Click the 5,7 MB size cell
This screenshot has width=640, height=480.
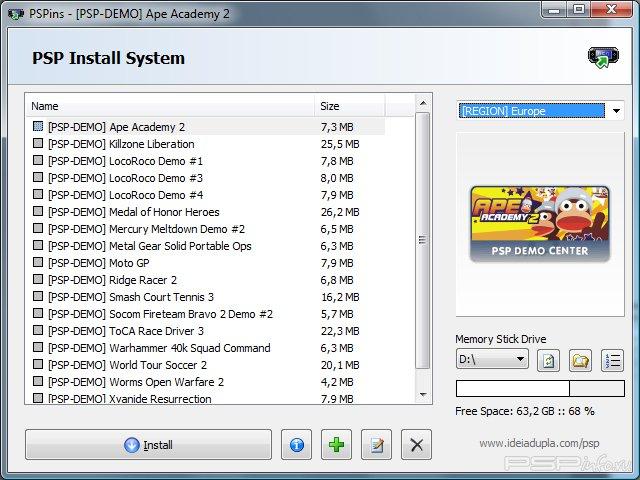[337, 314]
